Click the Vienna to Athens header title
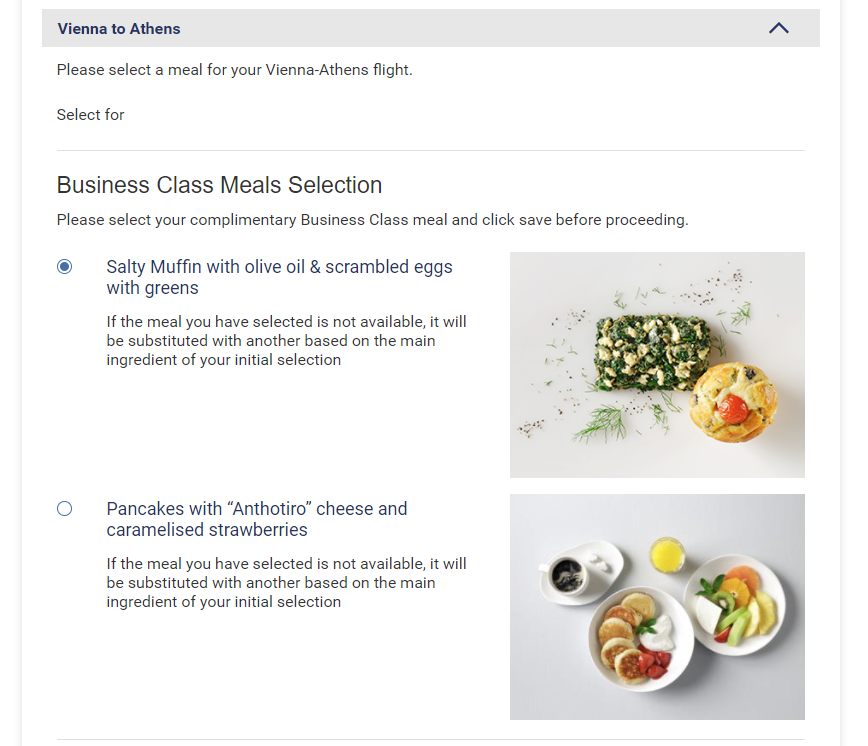 119,29
